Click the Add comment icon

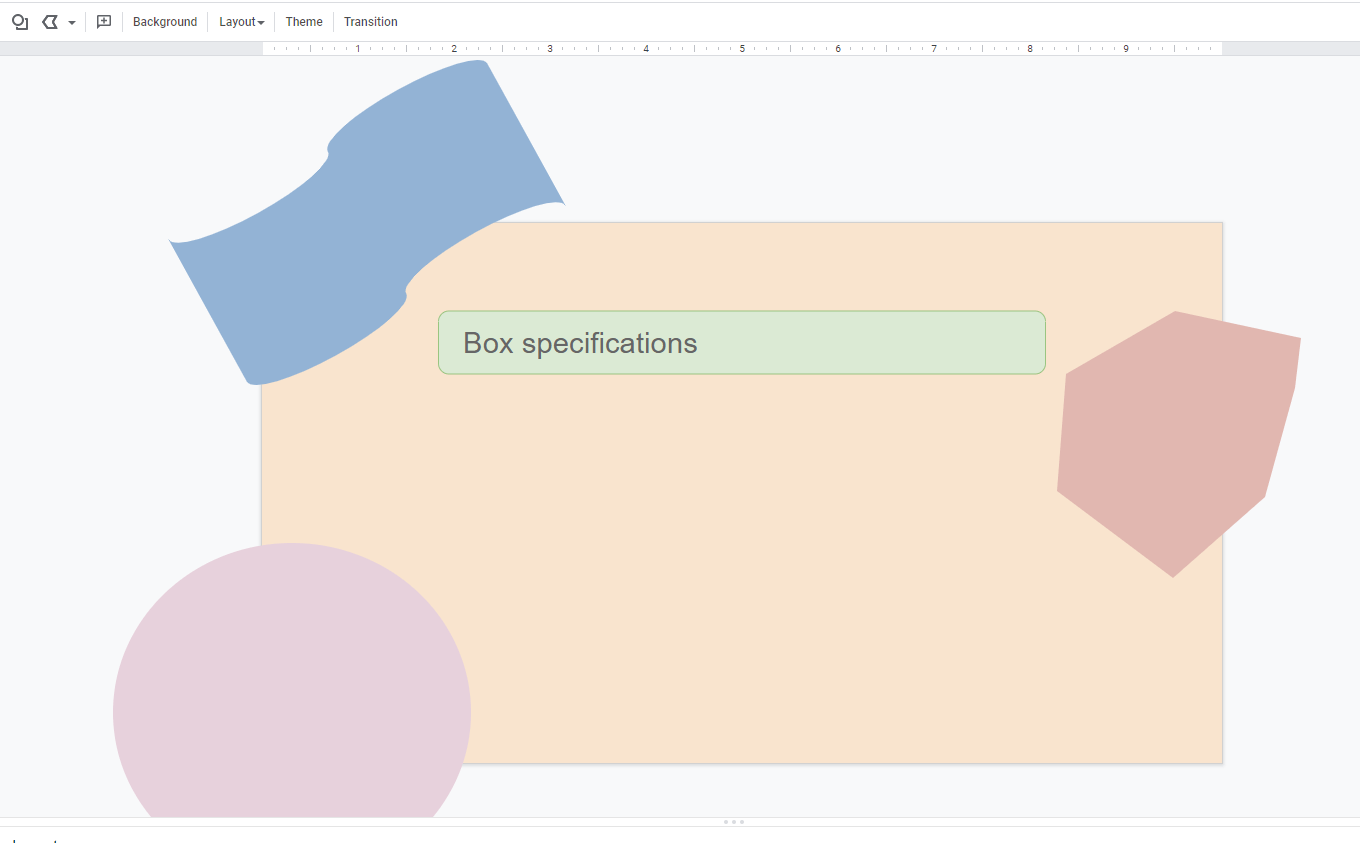click(x=104, y=22)
